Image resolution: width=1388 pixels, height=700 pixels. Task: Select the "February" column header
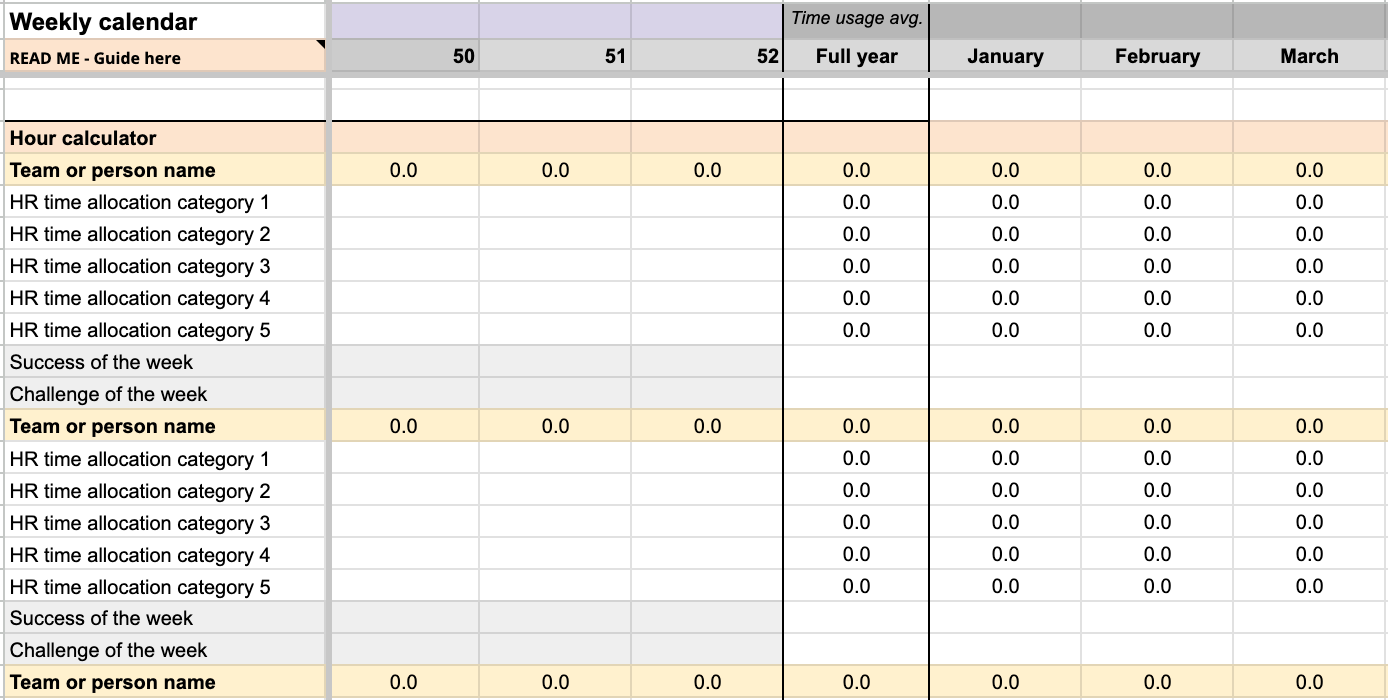(x=1157, y=56)
